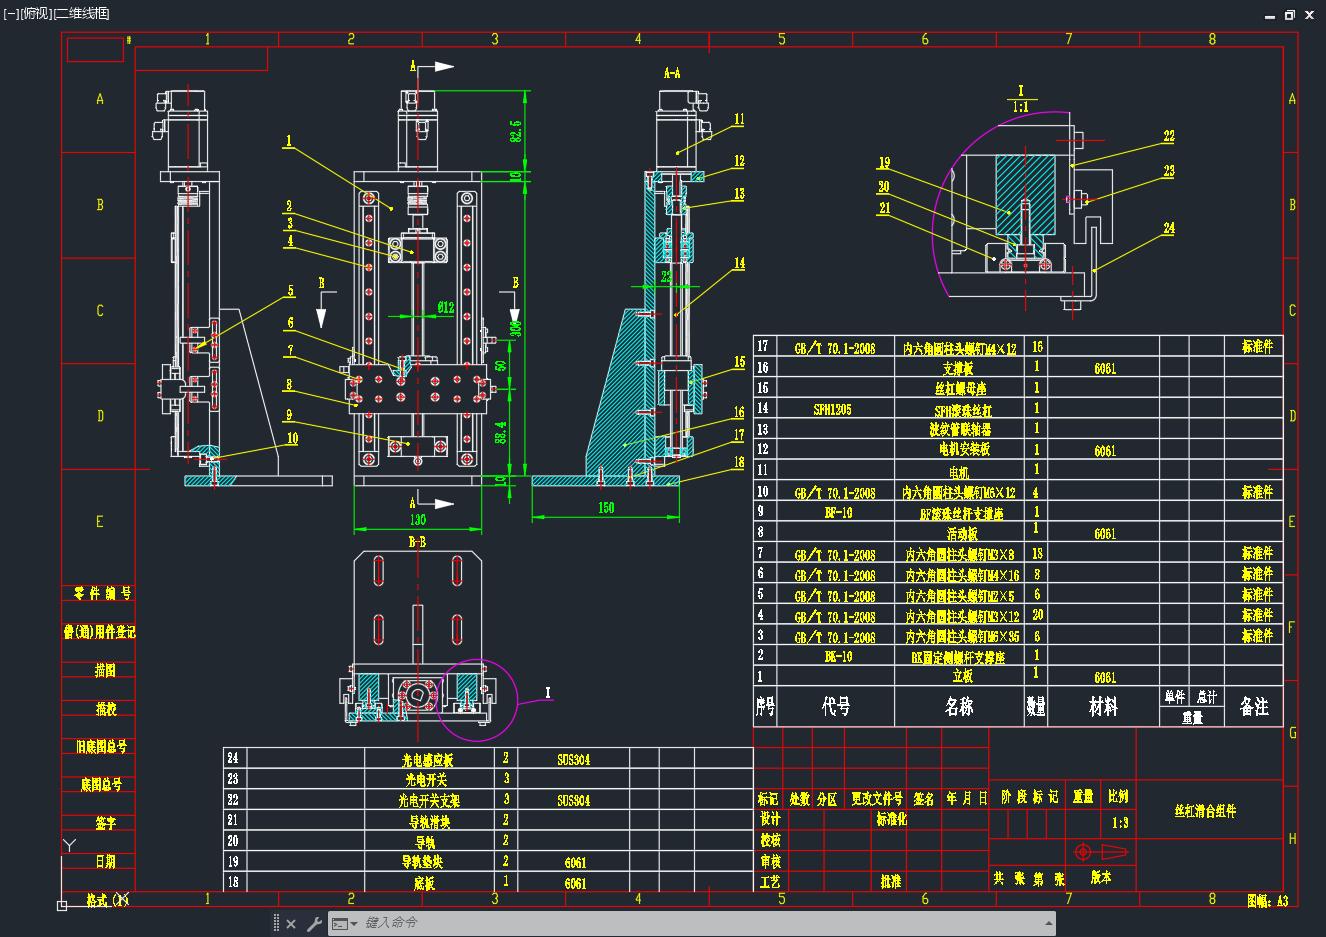Select the header cell "材料"
The width and height of the screenshot is (1326, 937).
1103,707
